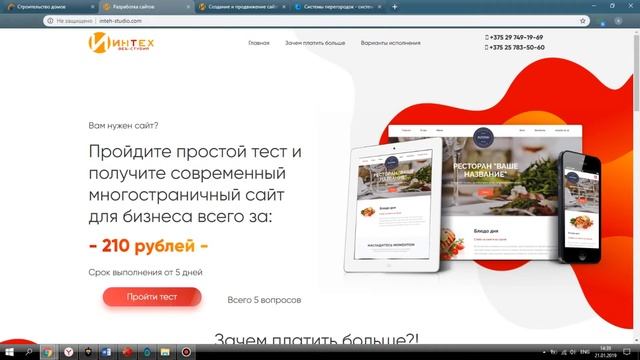
Task: Show hidden system tray icons
Action: tap(544, 352)
